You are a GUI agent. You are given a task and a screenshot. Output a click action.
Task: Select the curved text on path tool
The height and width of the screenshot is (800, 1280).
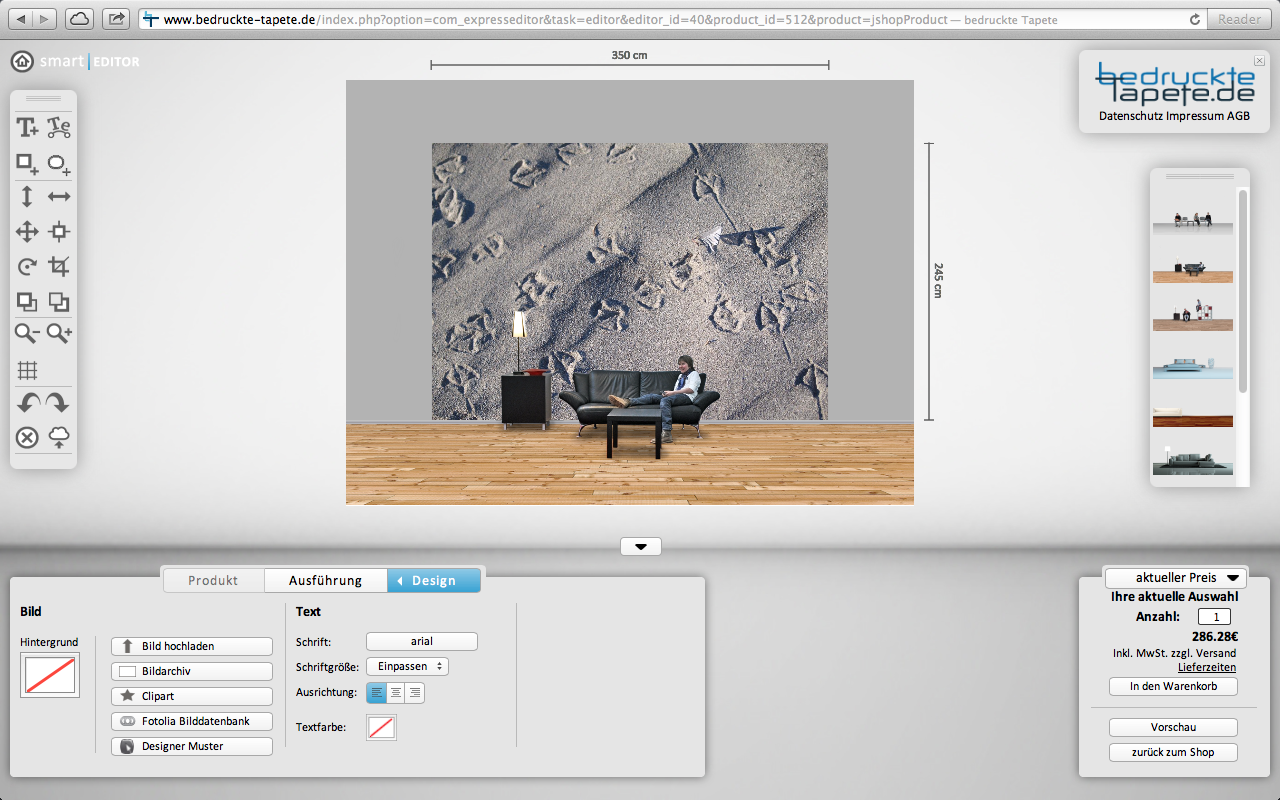pos(59,128)
